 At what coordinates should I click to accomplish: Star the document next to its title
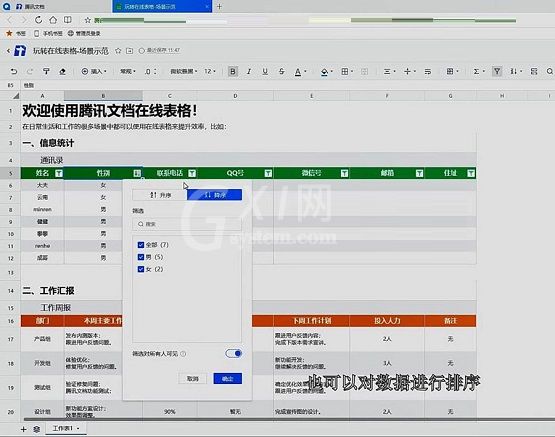point(118,51)
